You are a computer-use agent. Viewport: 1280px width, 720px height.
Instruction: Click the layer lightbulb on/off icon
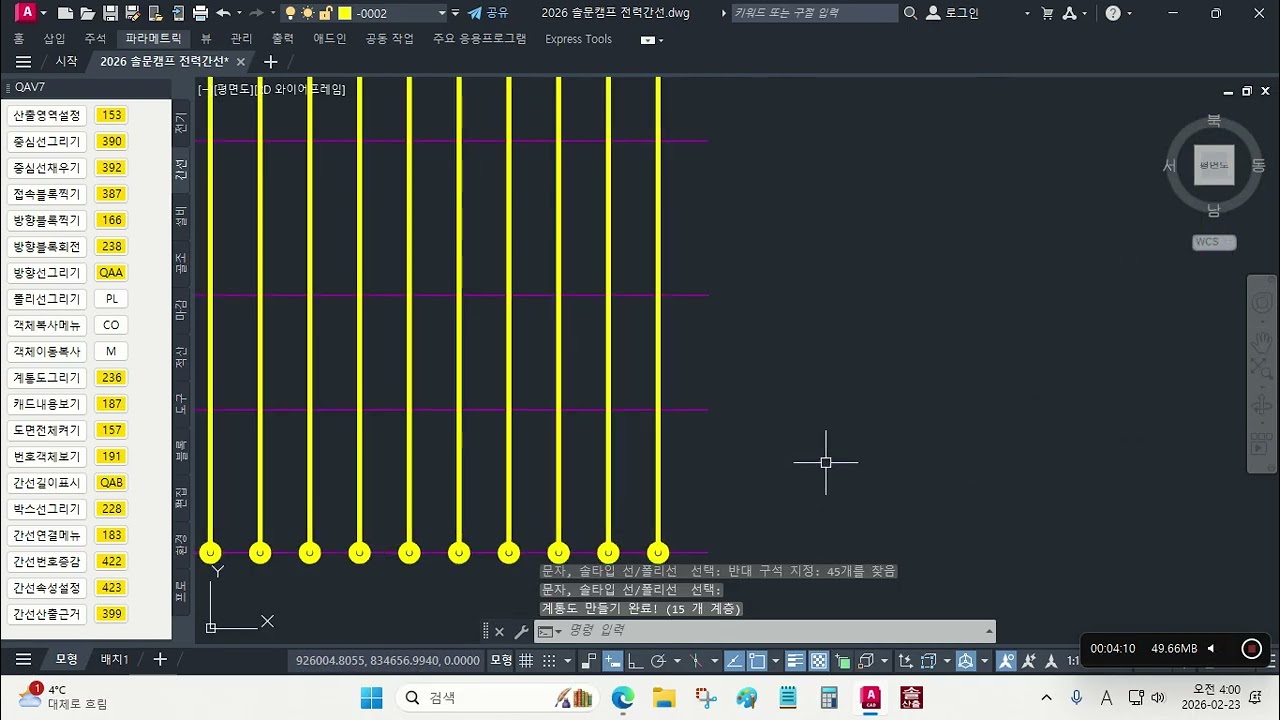(290, 13)
